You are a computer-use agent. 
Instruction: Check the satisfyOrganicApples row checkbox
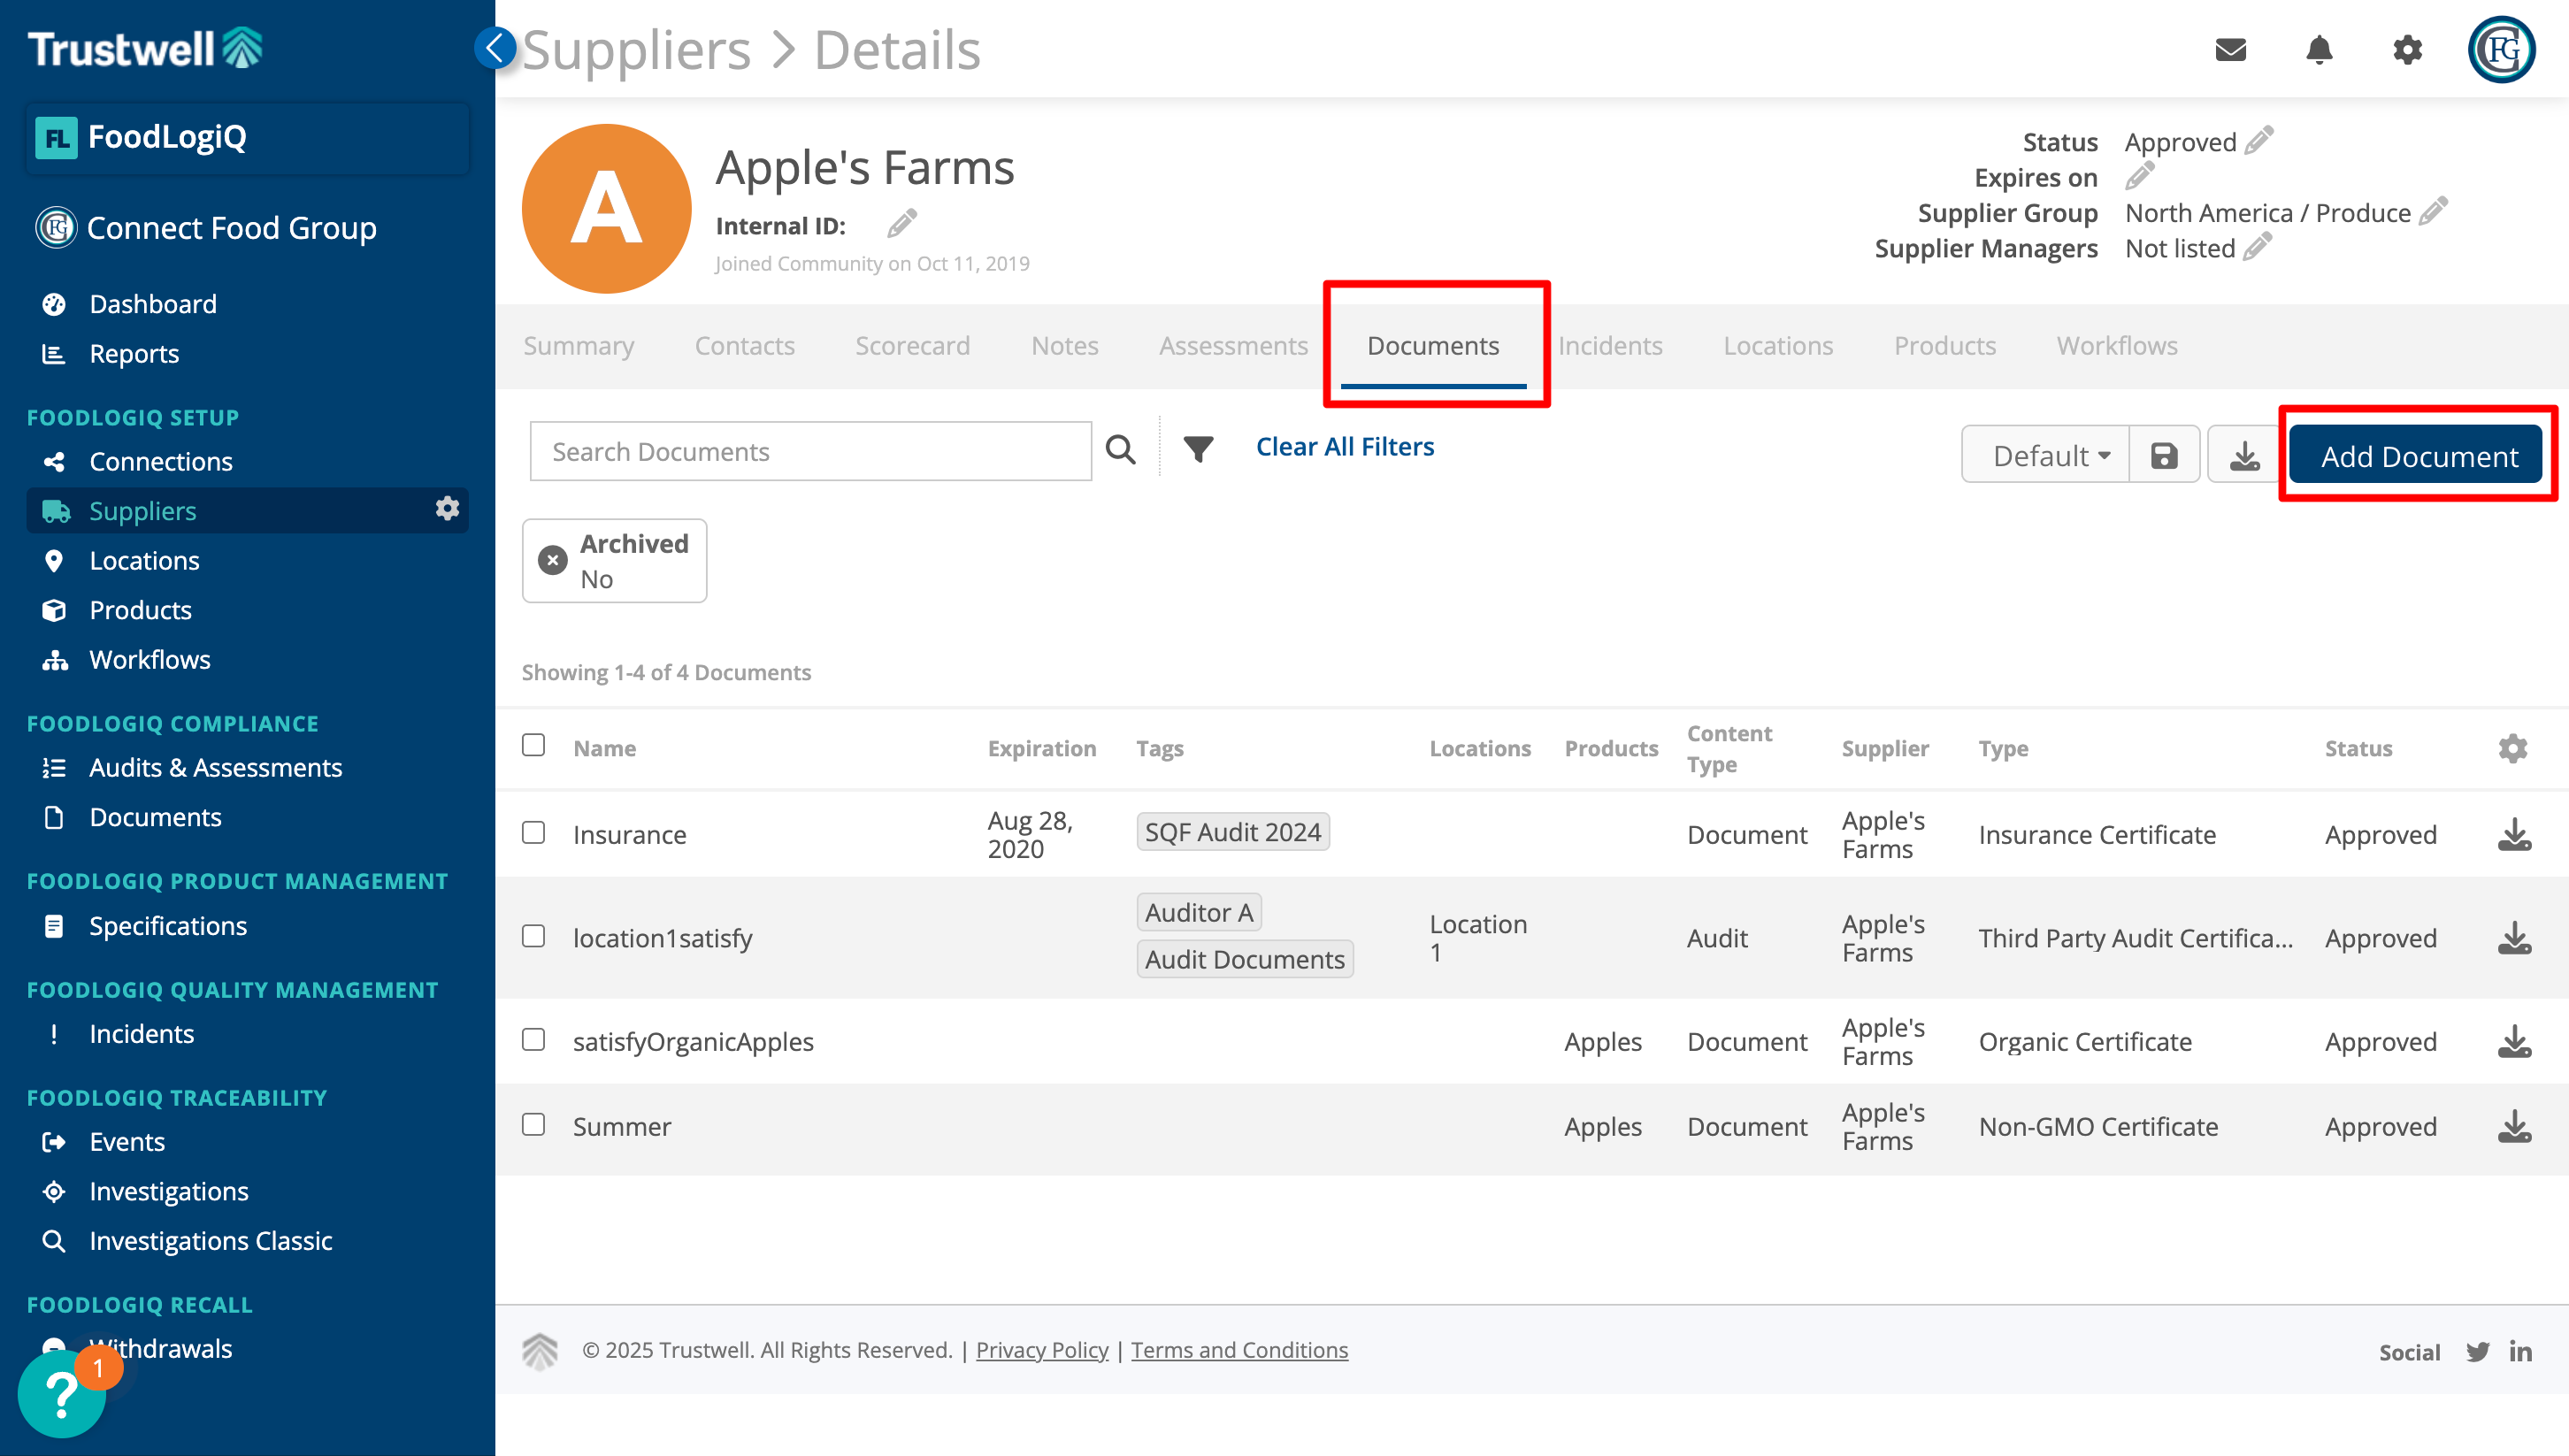coord(533,1040)
